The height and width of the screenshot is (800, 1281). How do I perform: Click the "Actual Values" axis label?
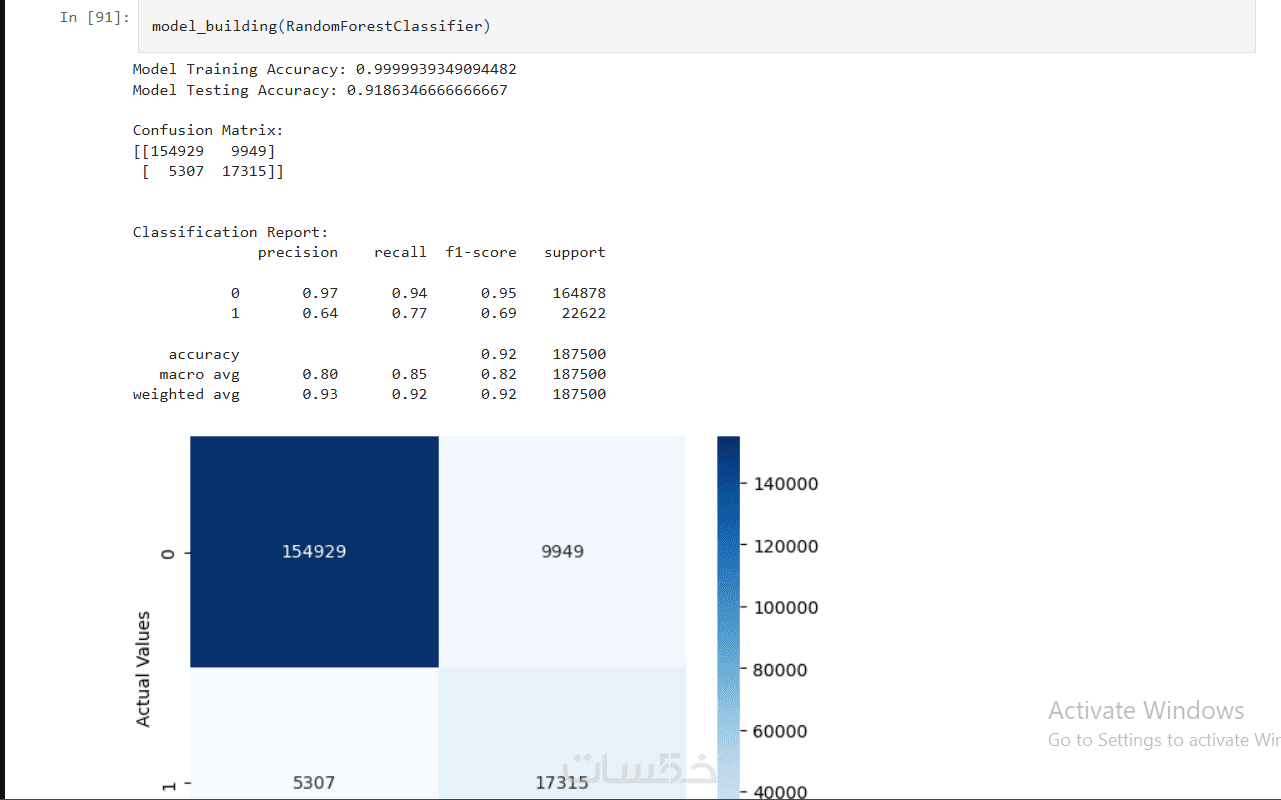click(143, 669)
